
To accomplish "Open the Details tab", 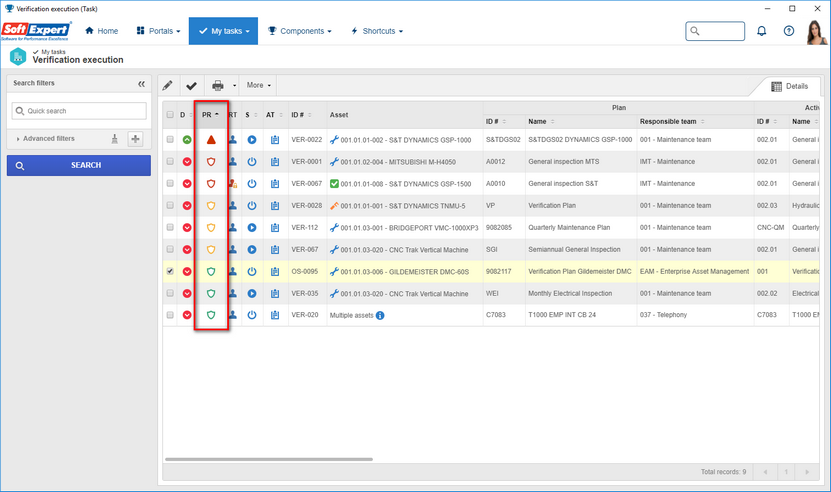I will click(790, 86).
